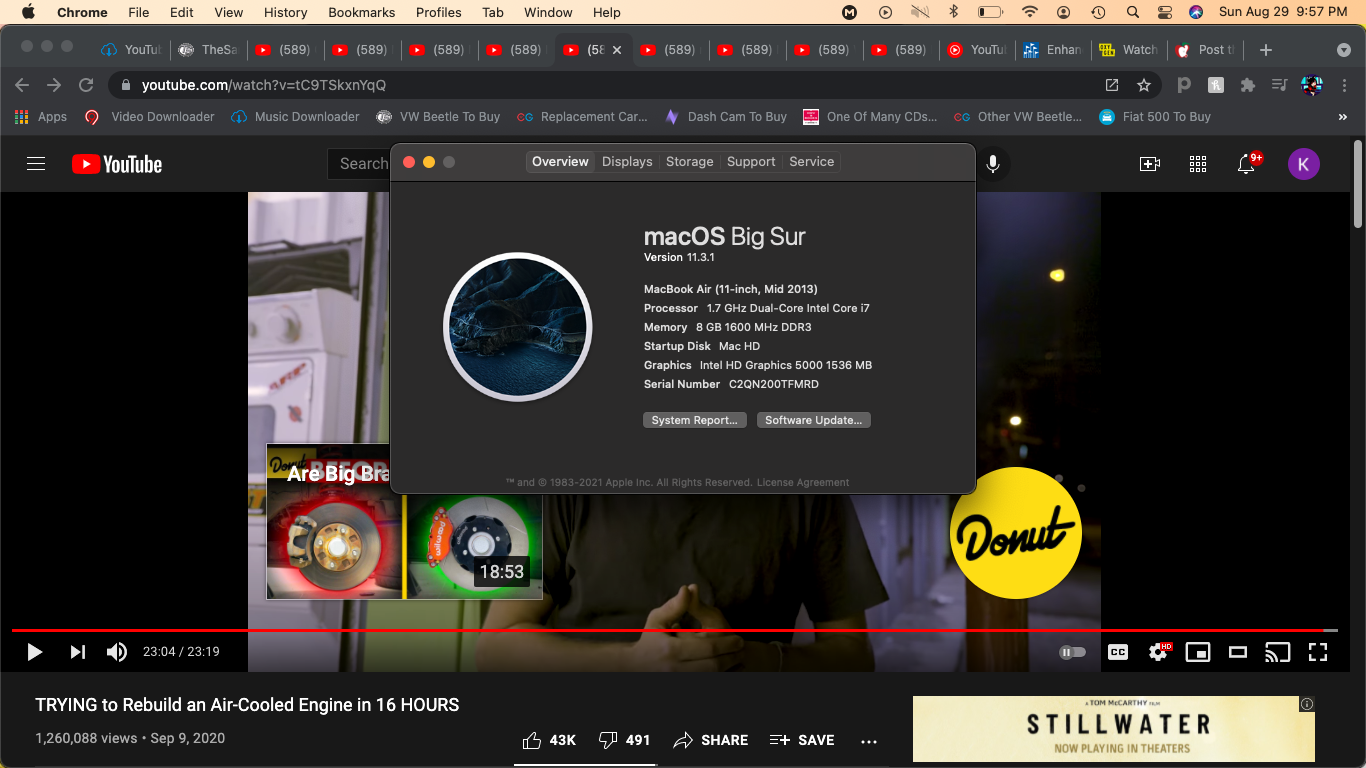1366x768 pixels.
Task: Open Control Center in menu bar
Action: click(1164, 12)
